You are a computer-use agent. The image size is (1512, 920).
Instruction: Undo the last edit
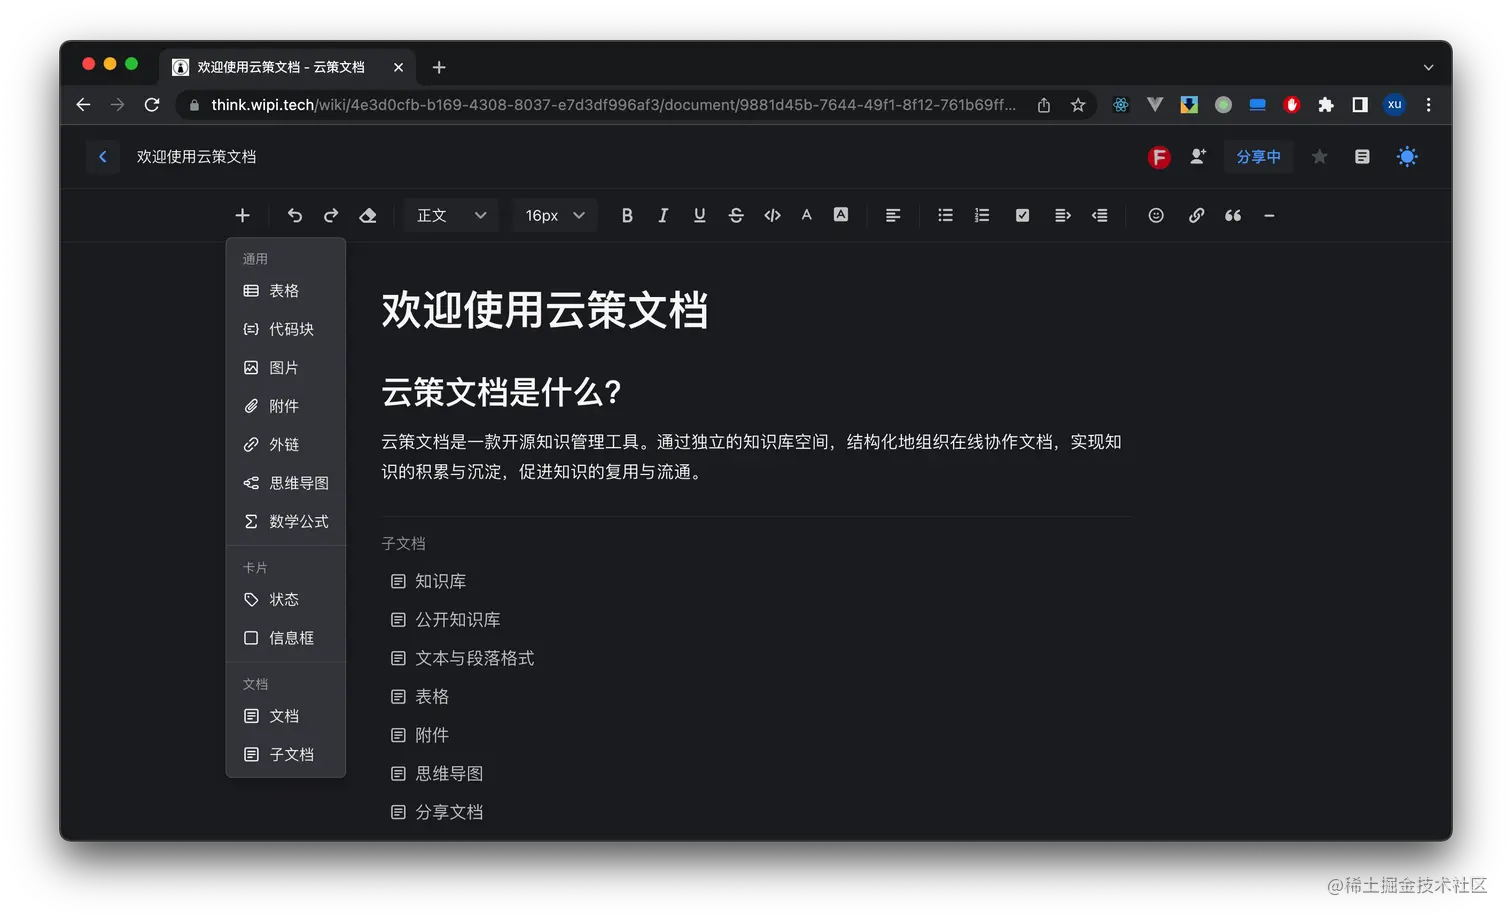(x=295, y=215)
